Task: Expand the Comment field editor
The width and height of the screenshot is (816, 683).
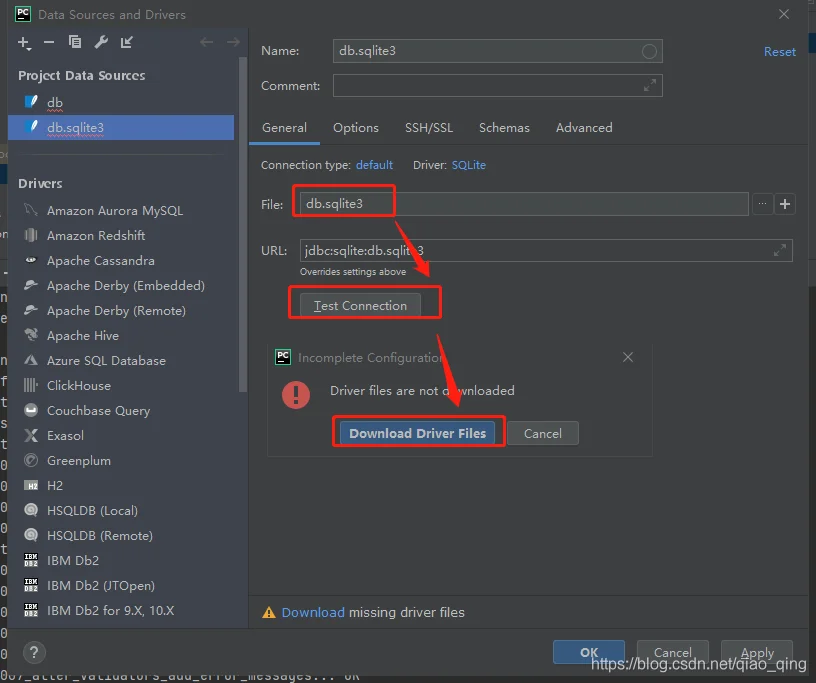Action: pos(649,85)
